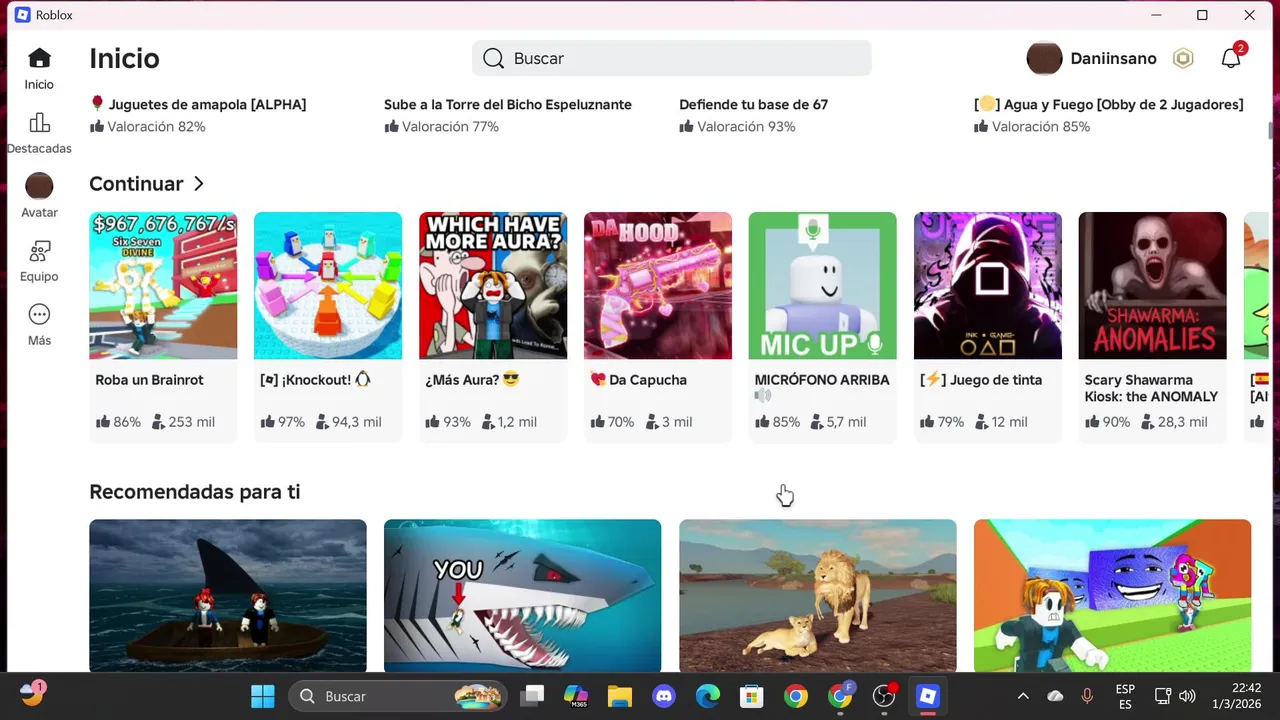Open the recommended shark boat game thumbnail

228,596
